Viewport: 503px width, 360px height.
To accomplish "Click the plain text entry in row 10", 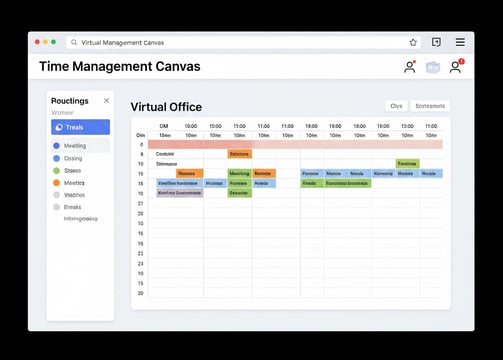I will pos(167,164).
